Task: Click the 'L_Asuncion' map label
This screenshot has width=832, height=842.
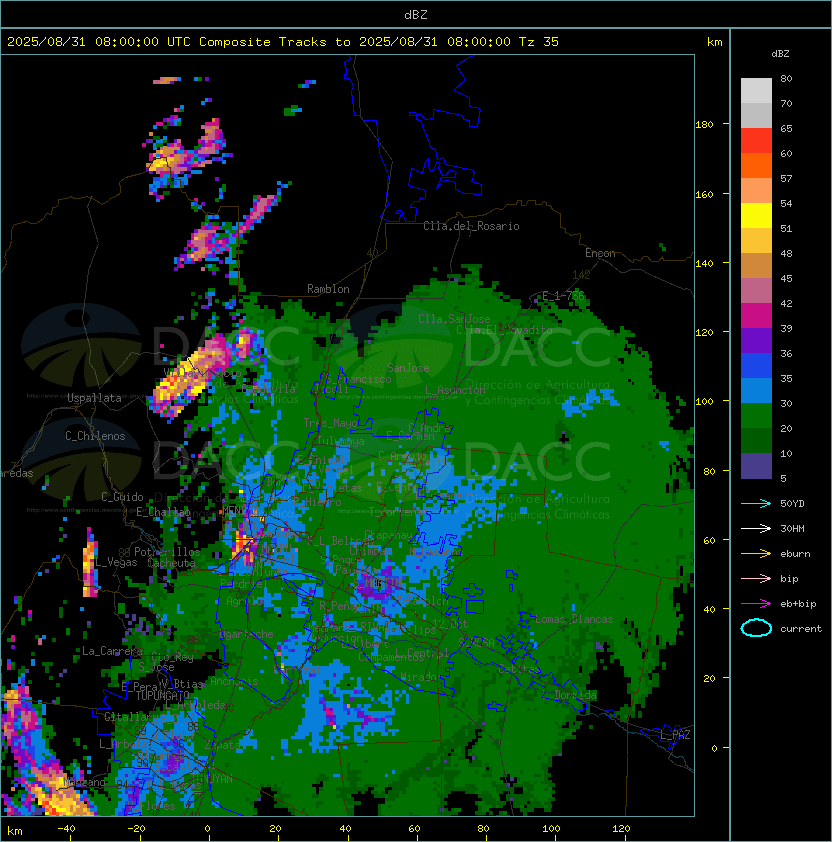Action: click(455, 390)
